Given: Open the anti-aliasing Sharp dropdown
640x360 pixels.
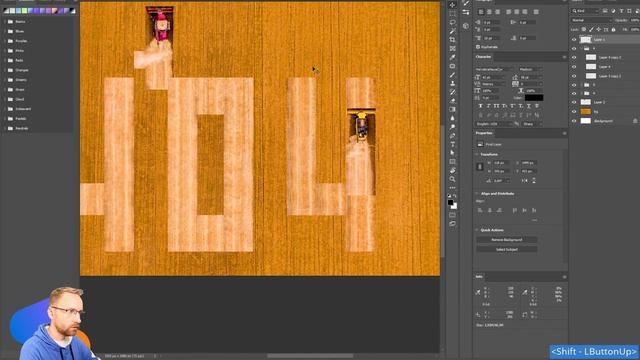Looking at the screenshot, I should (532, 124).
